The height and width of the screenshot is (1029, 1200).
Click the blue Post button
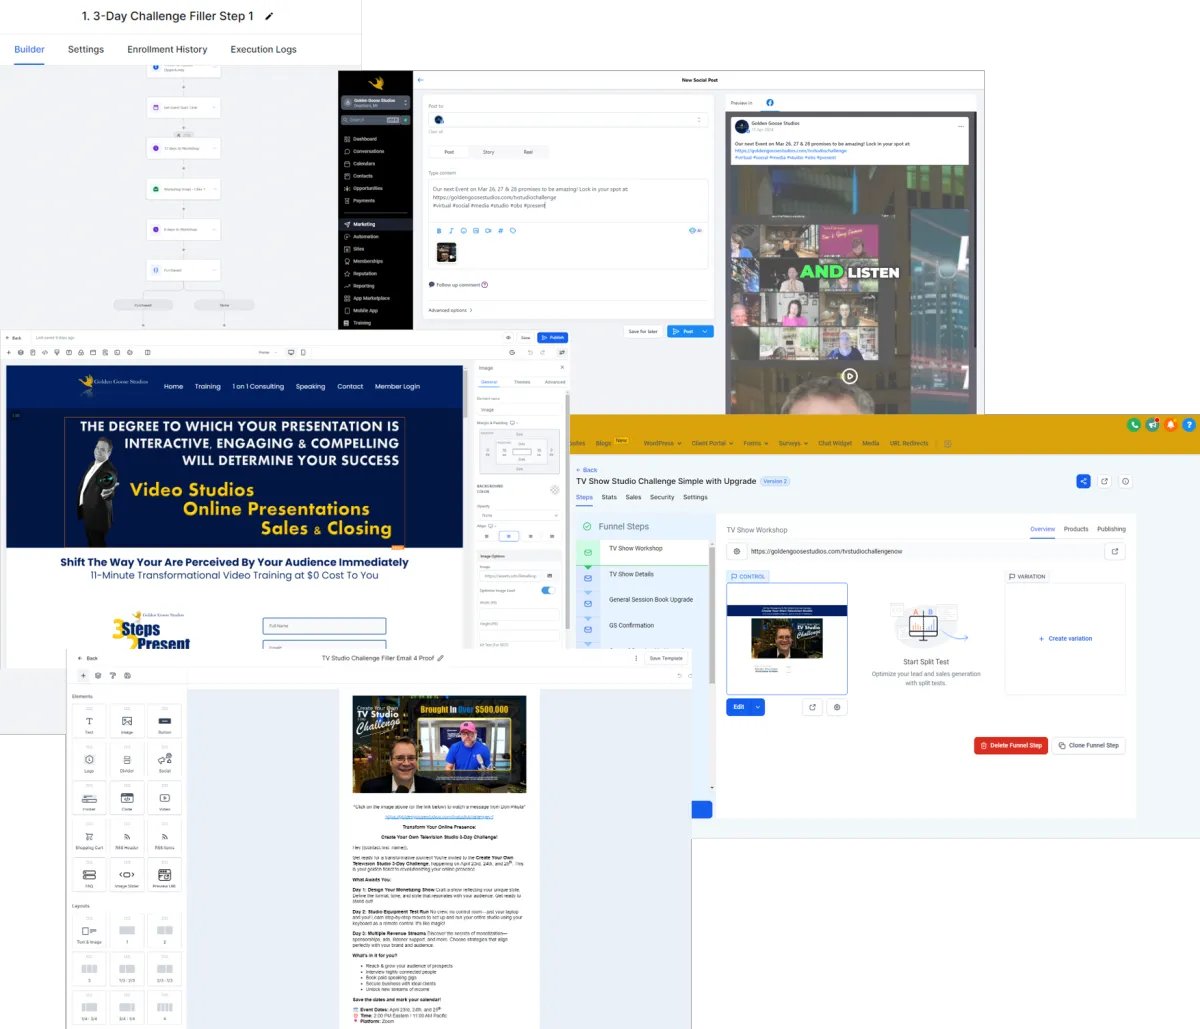(683, 331)
